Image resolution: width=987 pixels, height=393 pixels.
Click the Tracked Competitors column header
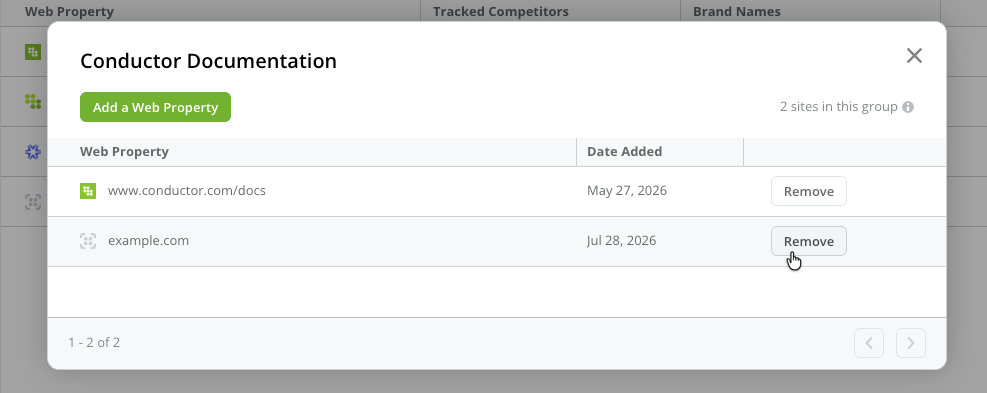coord(500,11)
